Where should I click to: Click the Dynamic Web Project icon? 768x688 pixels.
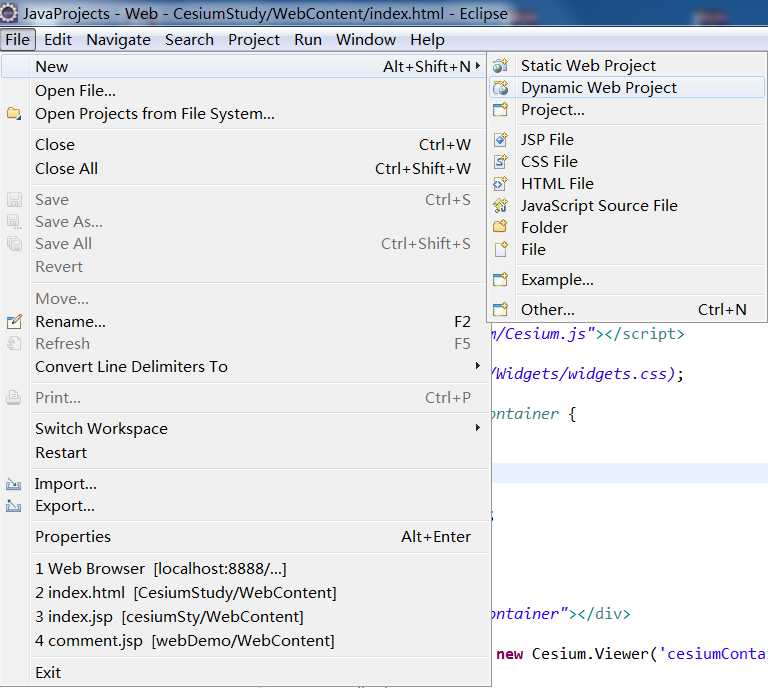pos(500,88)
